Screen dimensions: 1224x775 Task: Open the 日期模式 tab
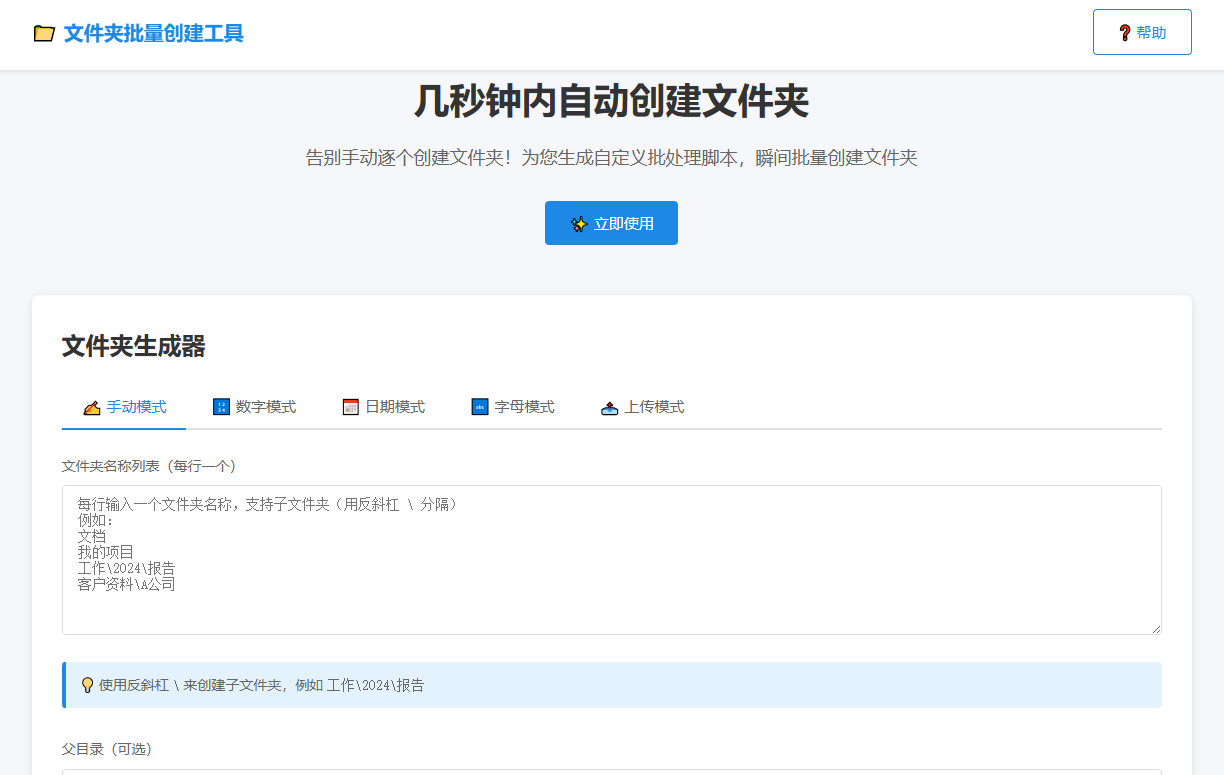point(394,407)
